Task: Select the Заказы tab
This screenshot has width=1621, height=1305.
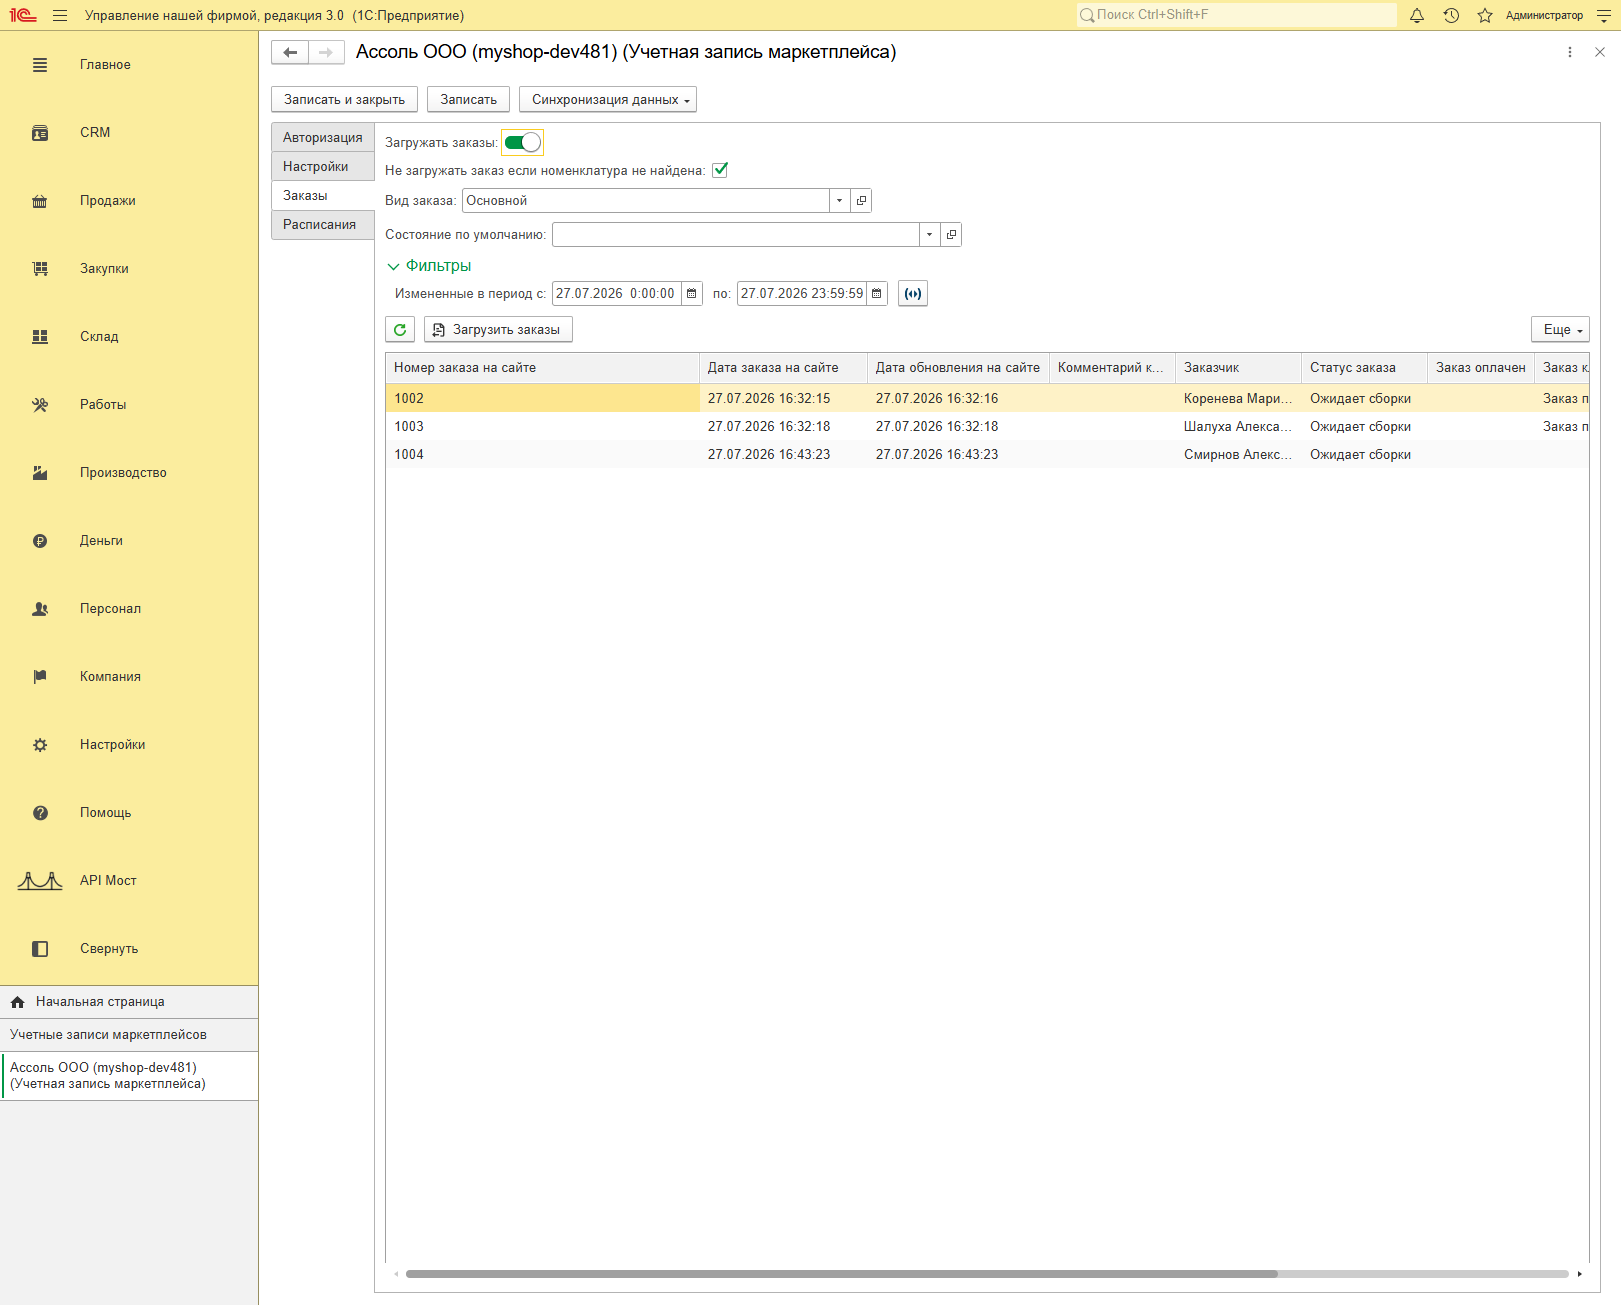Action: click(x=322, y=195)
